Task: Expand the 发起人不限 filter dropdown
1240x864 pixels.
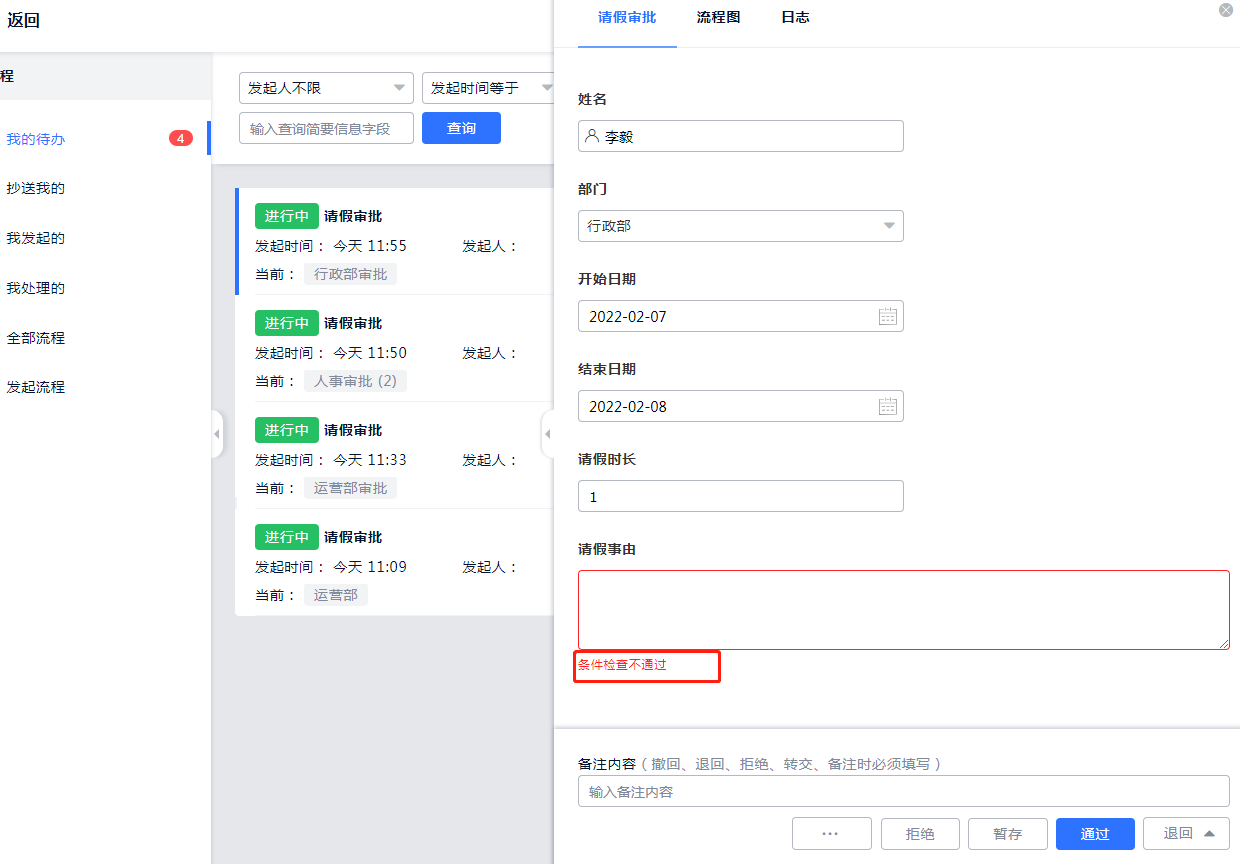Action: click(x=326, y=88)
